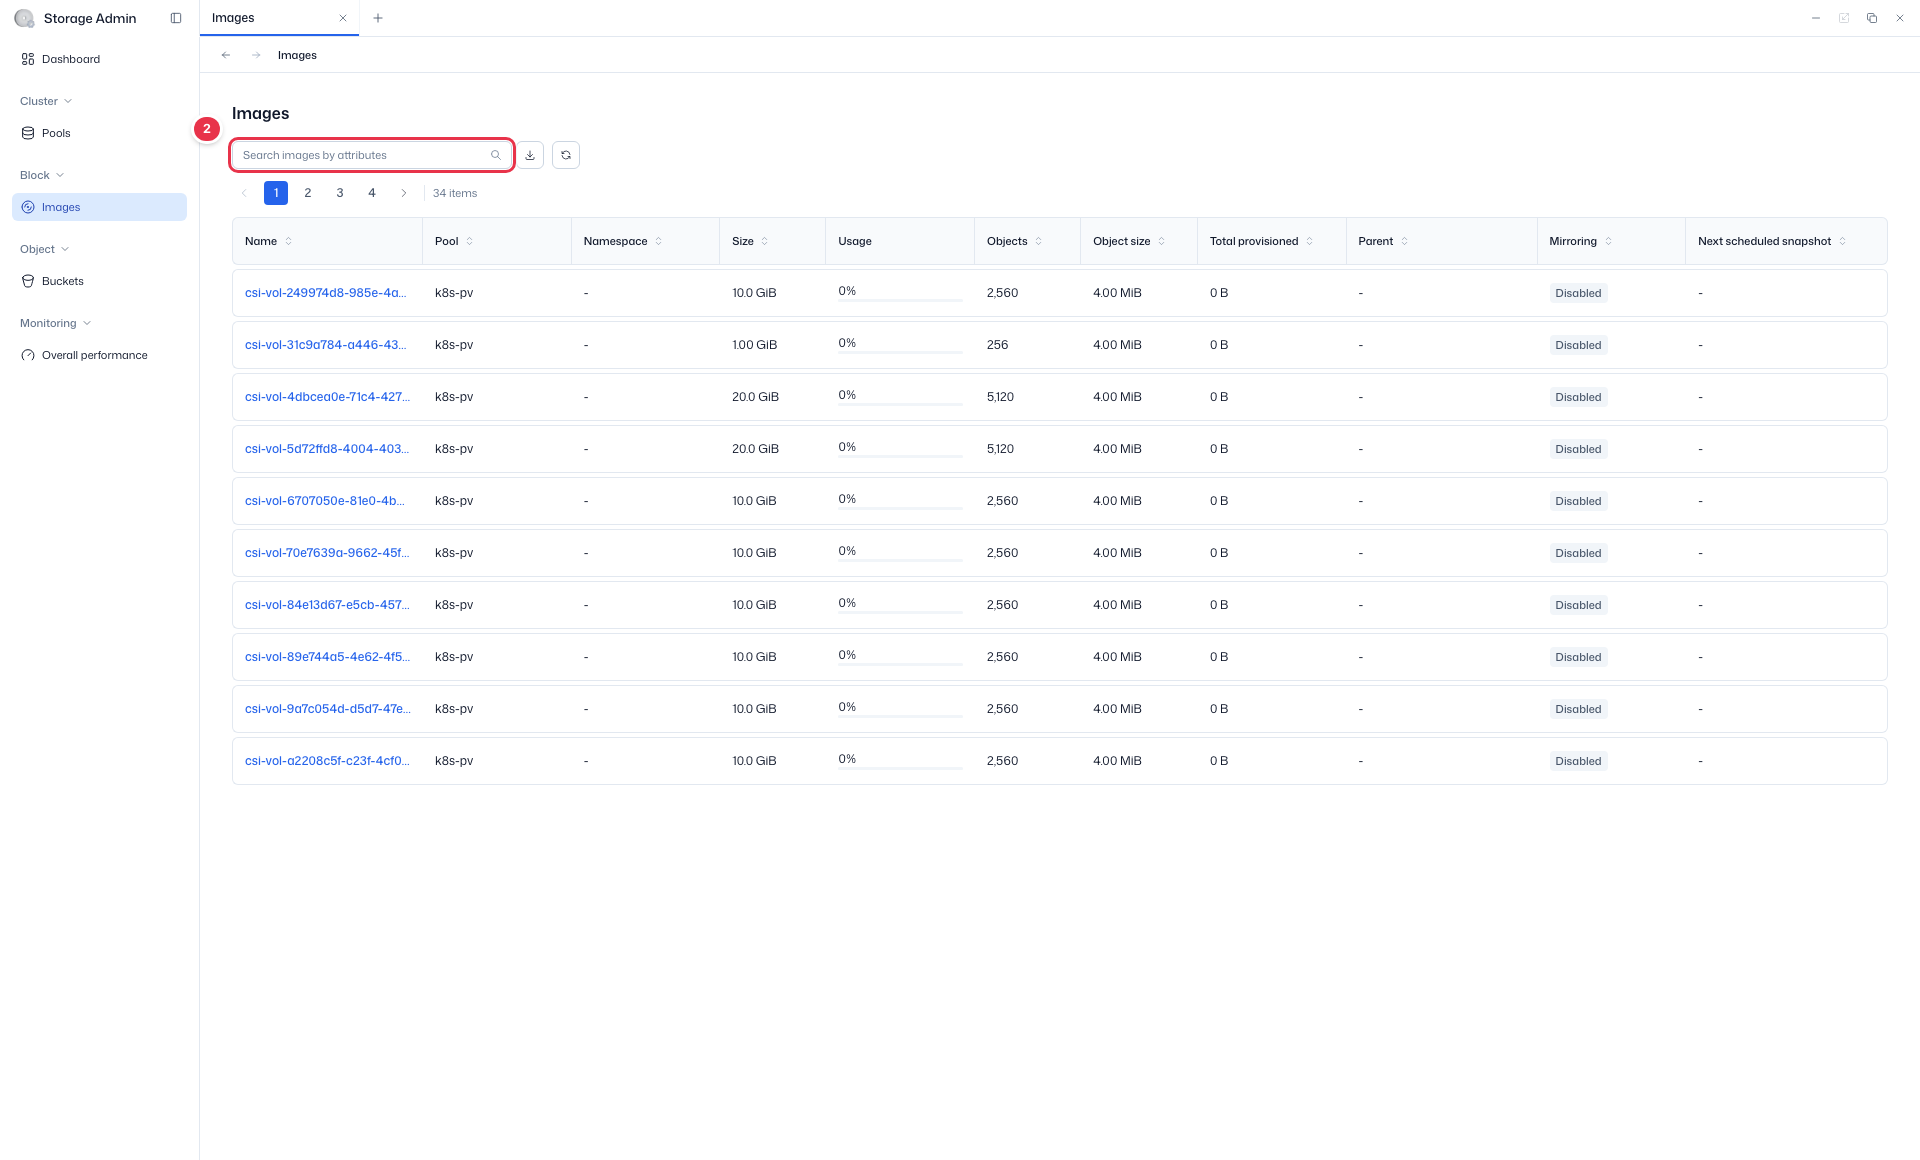Sort table by Namespace column
This screenshot has height=1160, width=1920.
click(x=659, y=241)
